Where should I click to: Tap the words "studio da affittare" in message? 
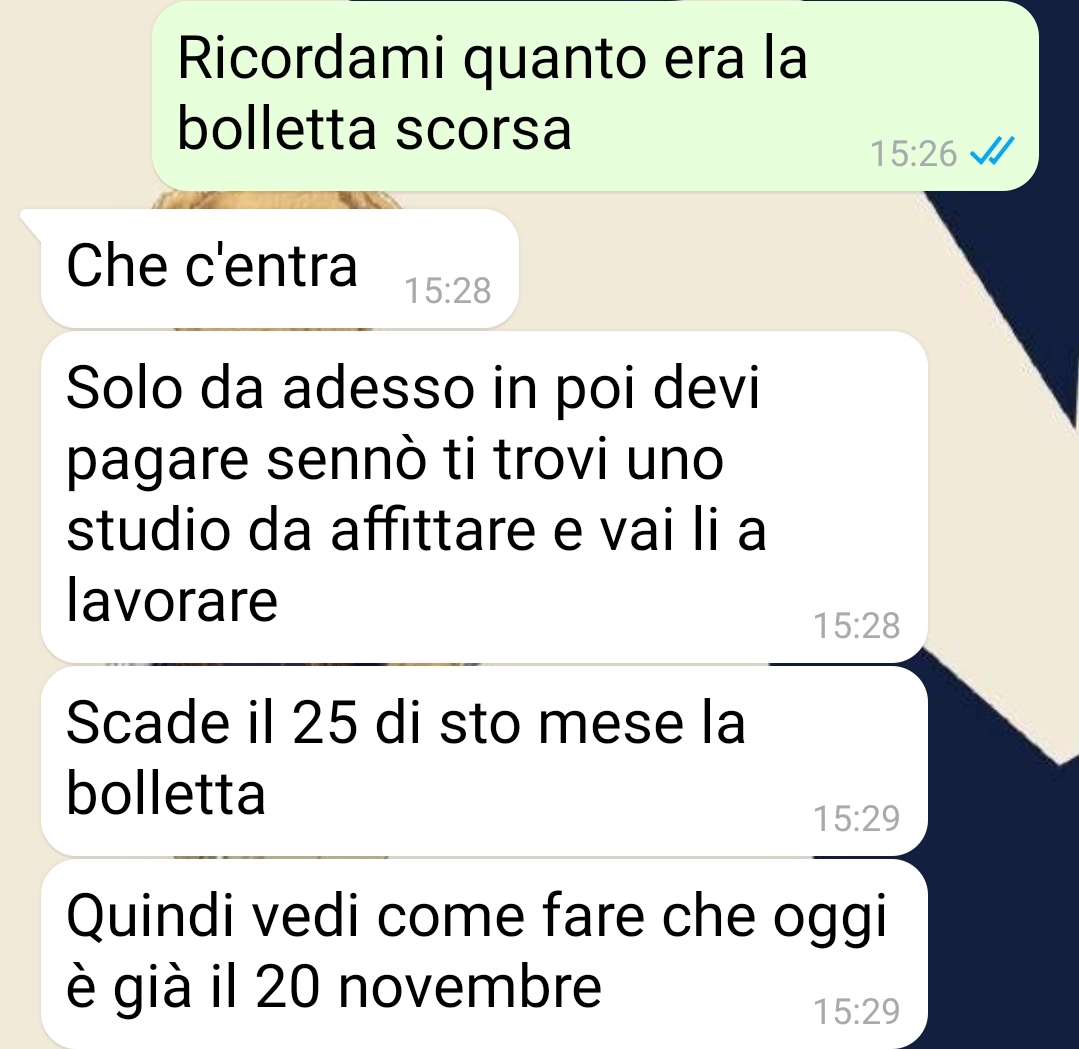[x=302, y=529]
